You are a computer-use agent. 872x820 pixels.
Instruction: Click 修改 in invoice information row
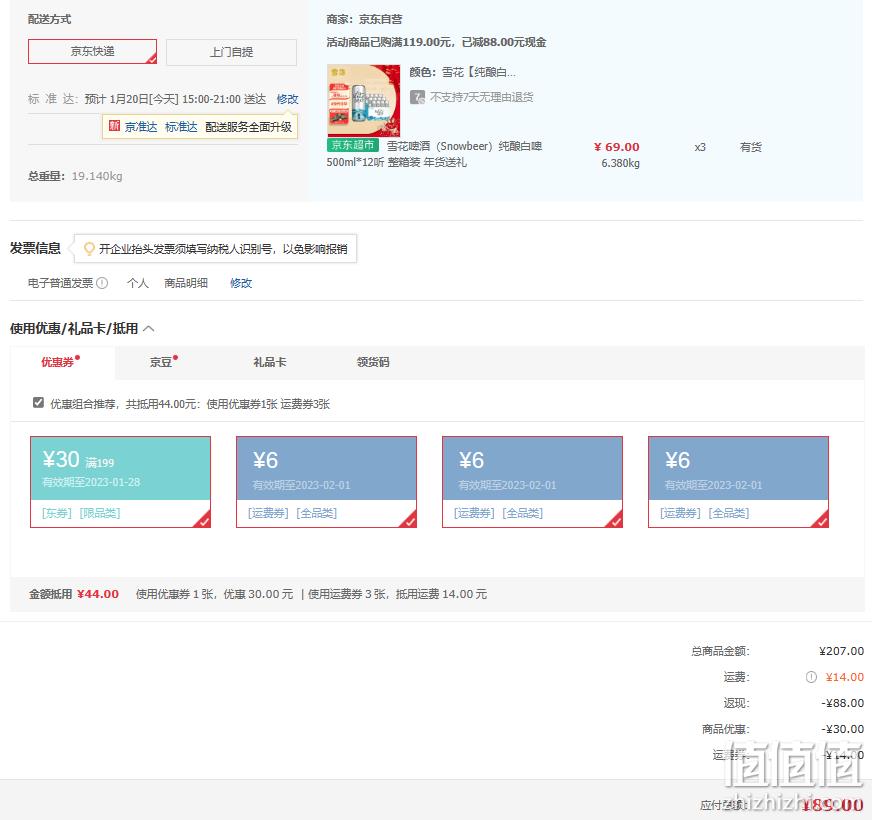[x=241, y=283]
